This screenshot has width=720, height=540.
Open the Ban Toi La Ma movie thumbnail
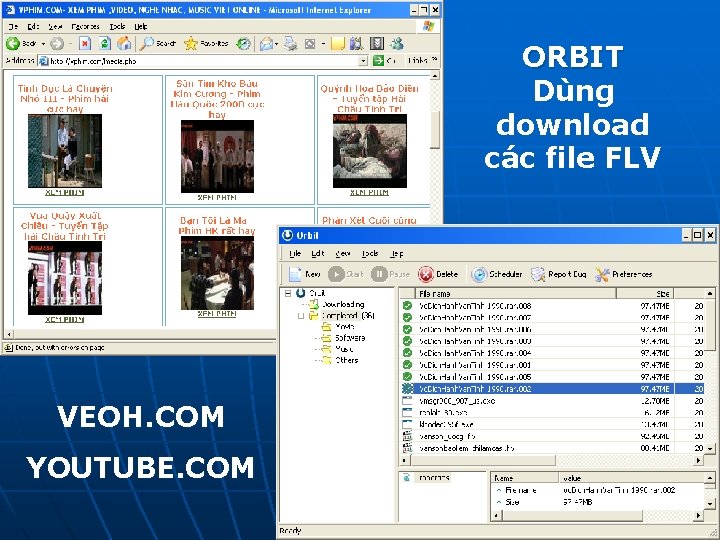[217, 273]
